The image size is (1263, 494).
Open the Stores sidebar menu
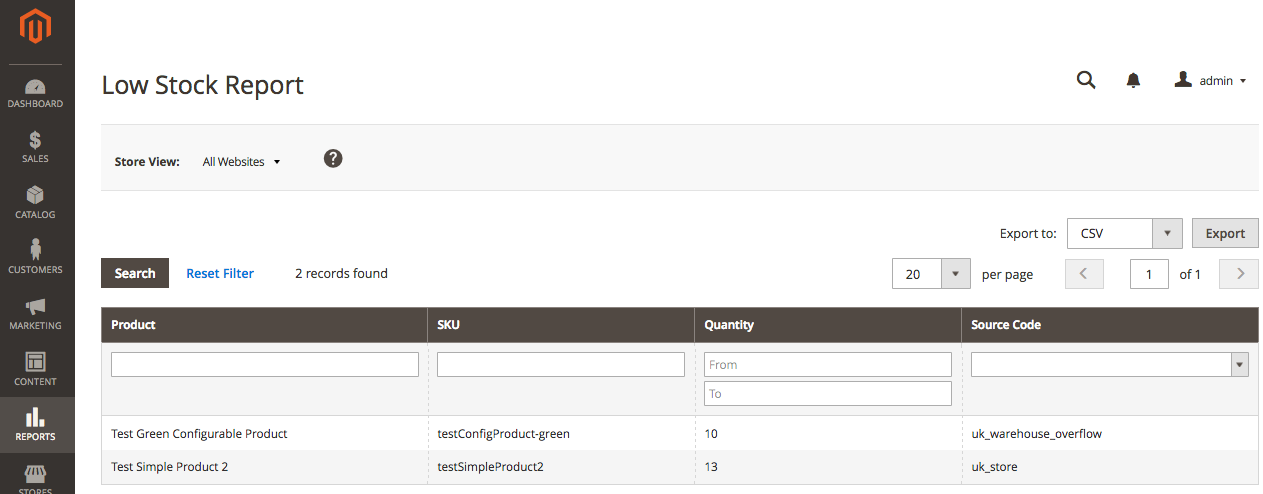pyautogui.click(x=36, y=477)
